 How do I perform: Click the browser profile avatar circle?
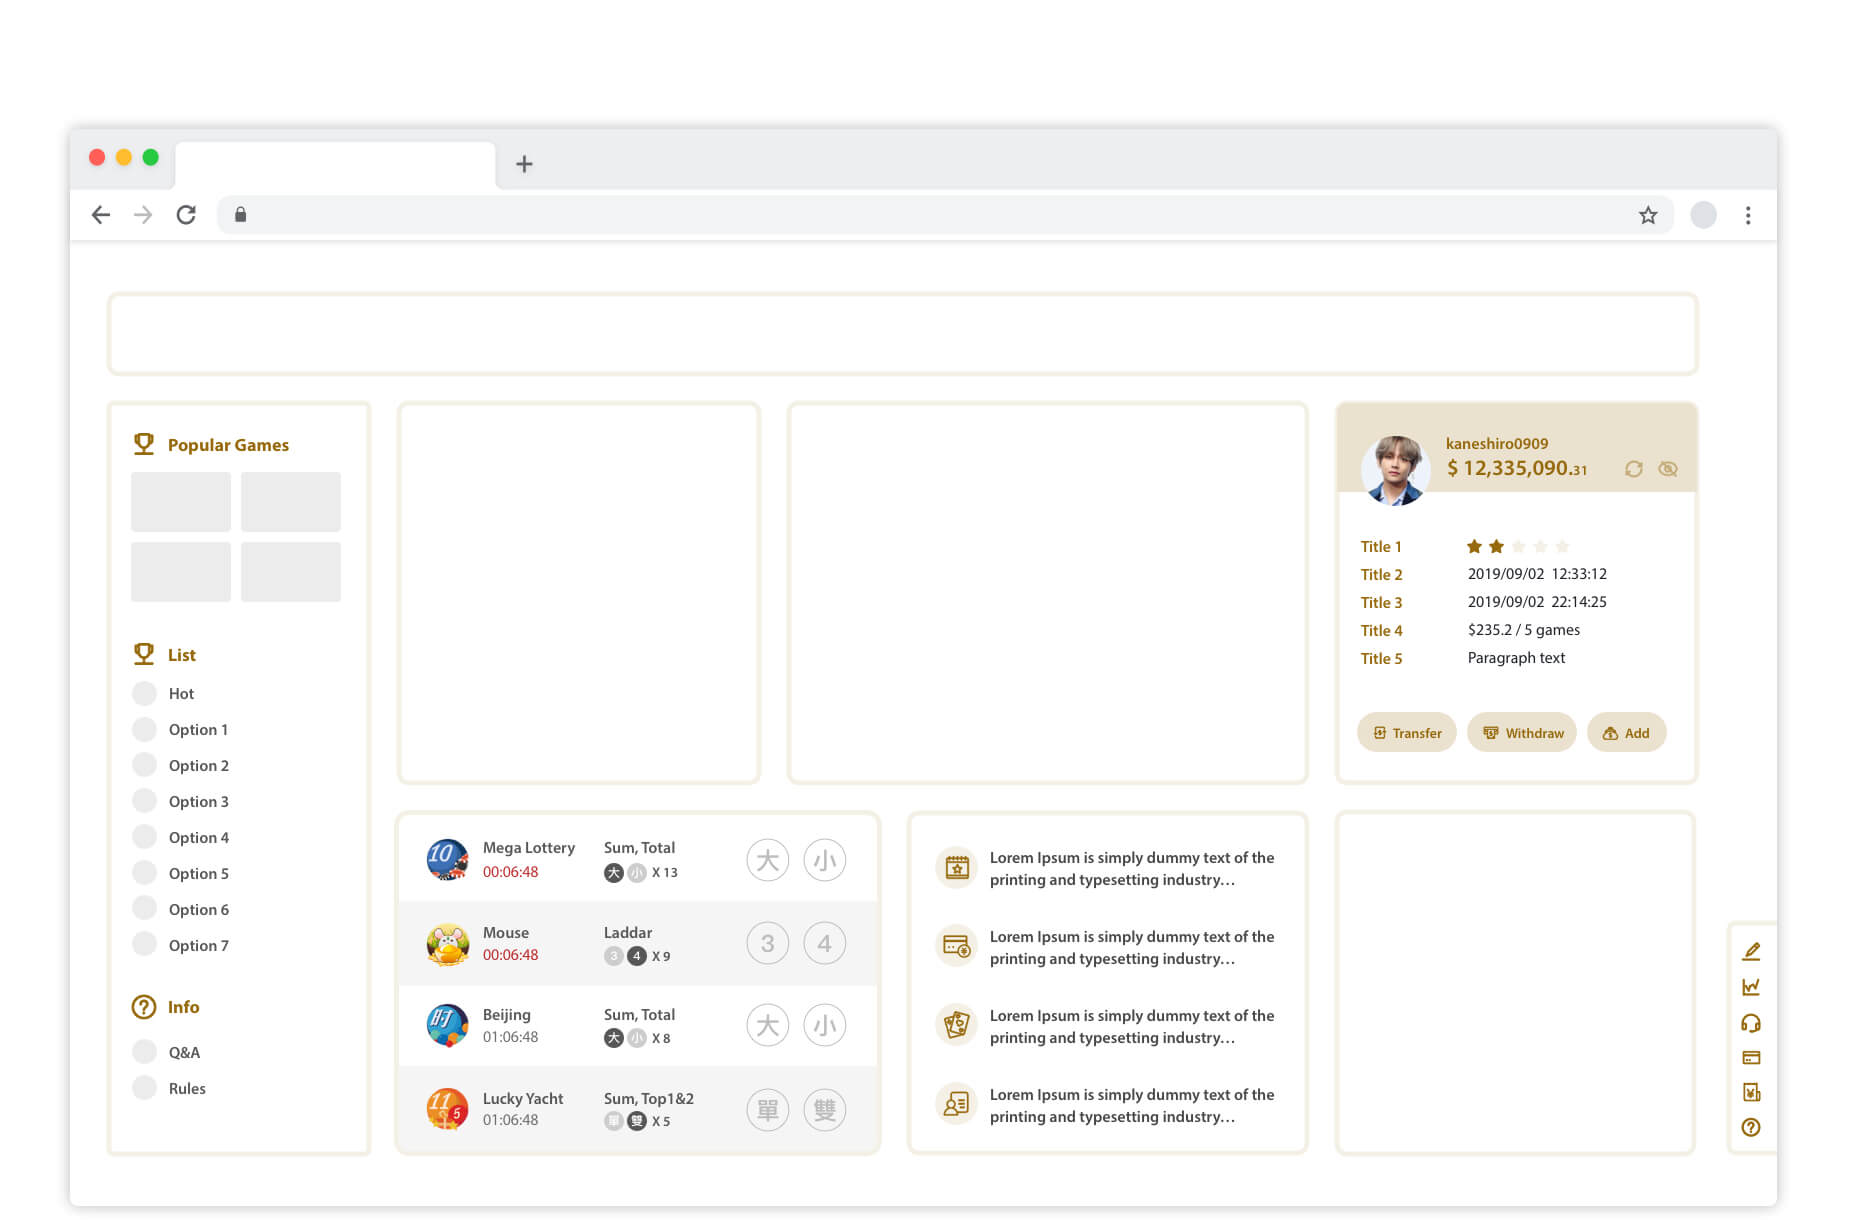point(1703,215)
